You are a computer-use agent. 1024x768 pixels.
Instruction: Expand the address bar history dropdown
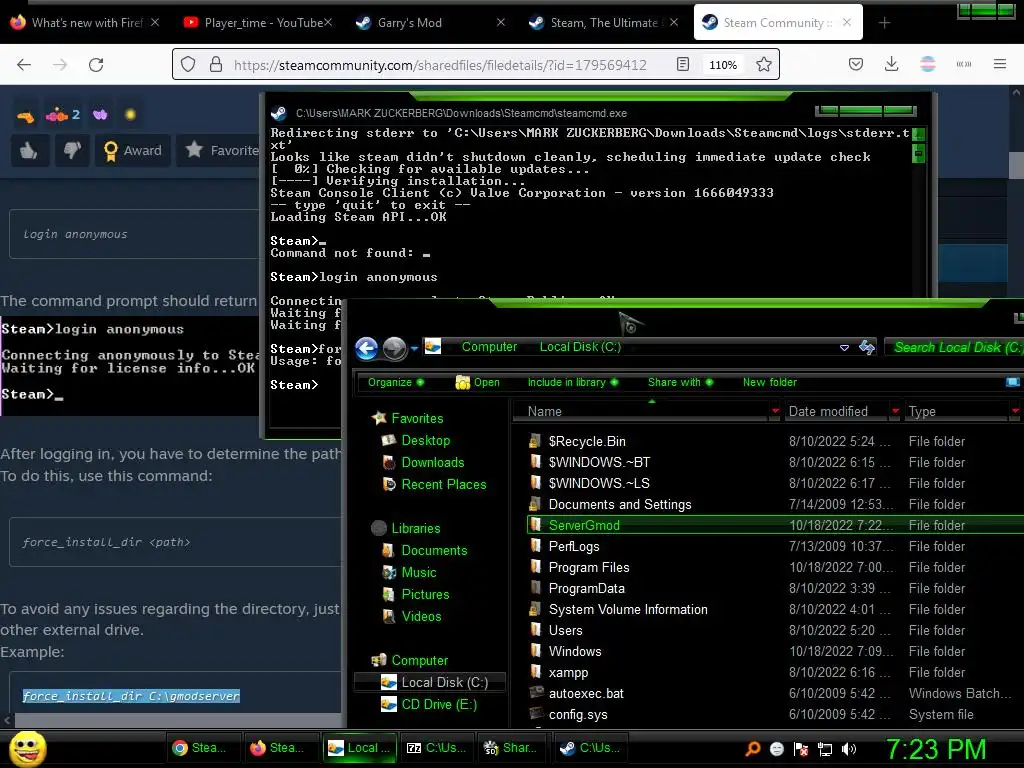[x=844, y=347]
